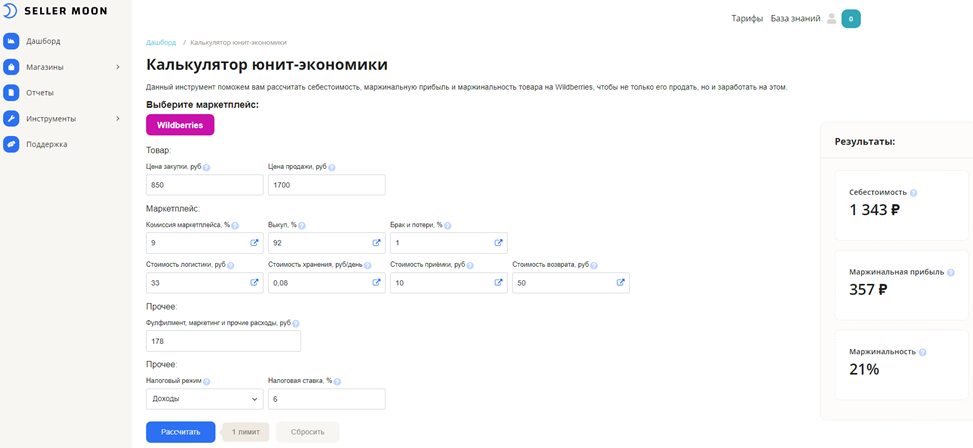973x448 pixels.
Task: Show help for Налоговая ставка
Action: coord(338,382)
